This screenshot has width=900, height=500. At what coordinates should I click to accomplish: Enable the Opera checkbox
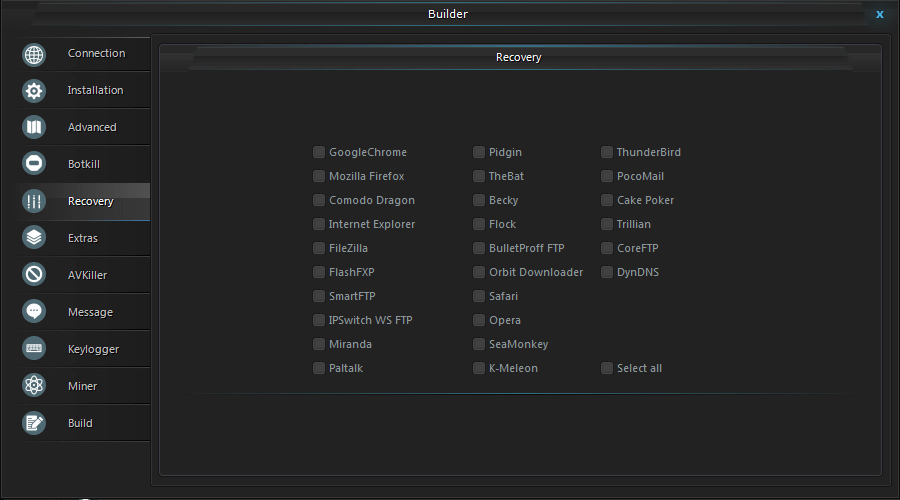tap(479, 320)
